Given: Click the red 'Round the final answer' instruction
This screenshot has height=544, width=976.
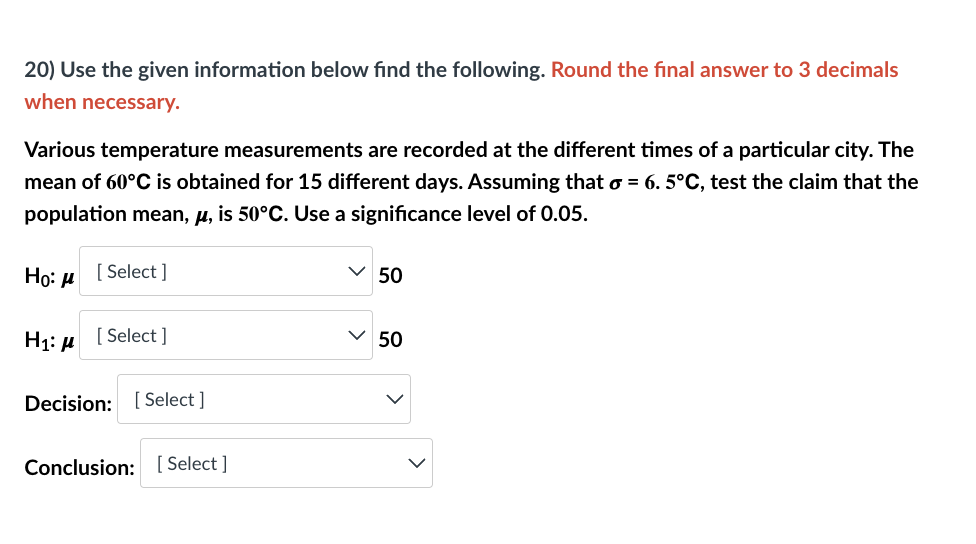Looking at the screenshot, I should point(461,85).
